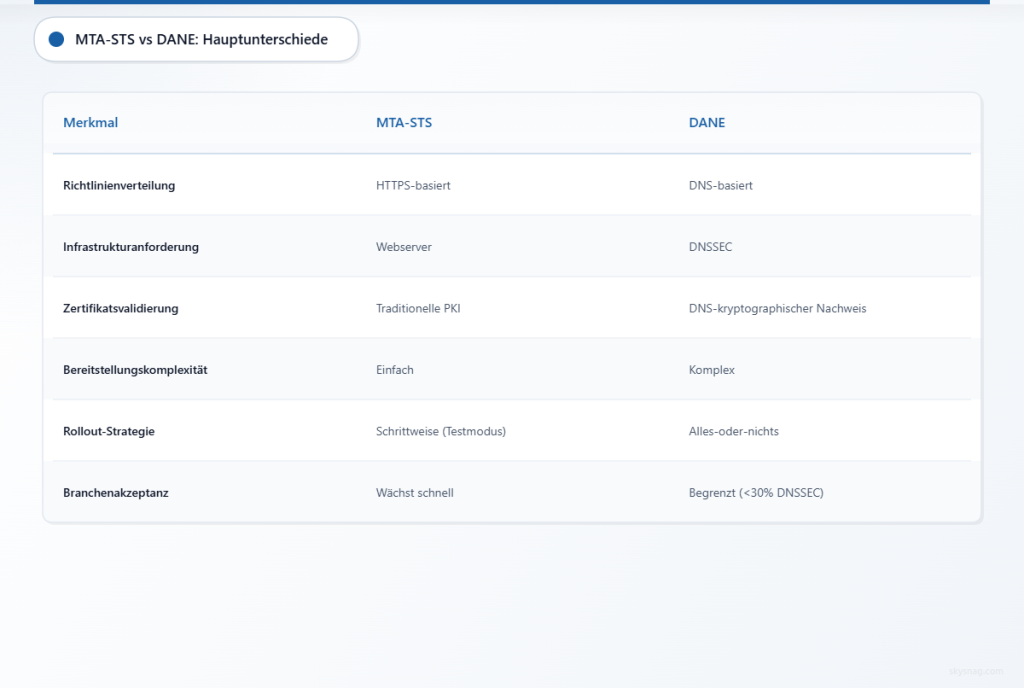Select the MTA-STS vs DANE: Hauptunterschiede title
1024x688 pixels.
coord(199,39)
